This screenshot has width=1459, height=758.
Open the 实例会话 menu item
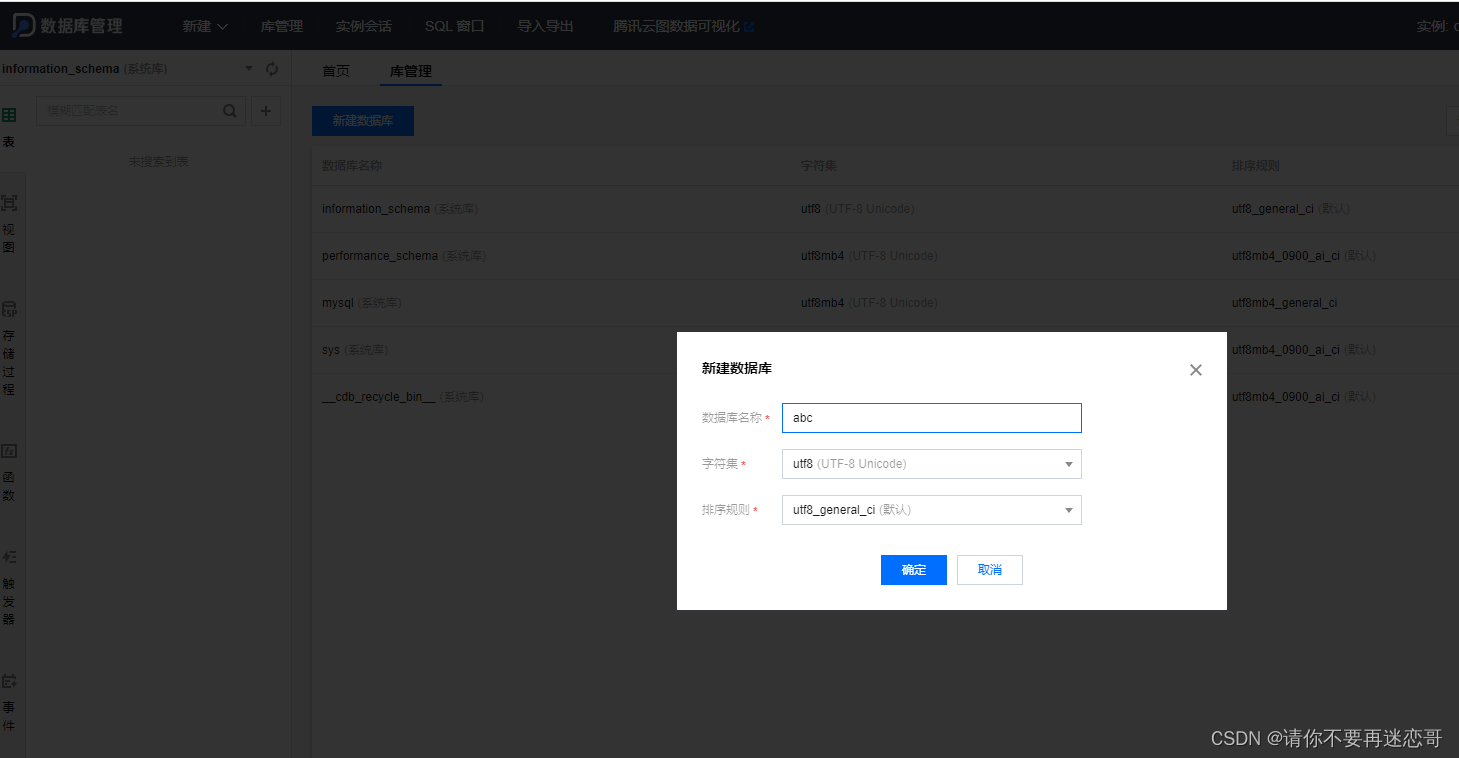tap(364, 26)
